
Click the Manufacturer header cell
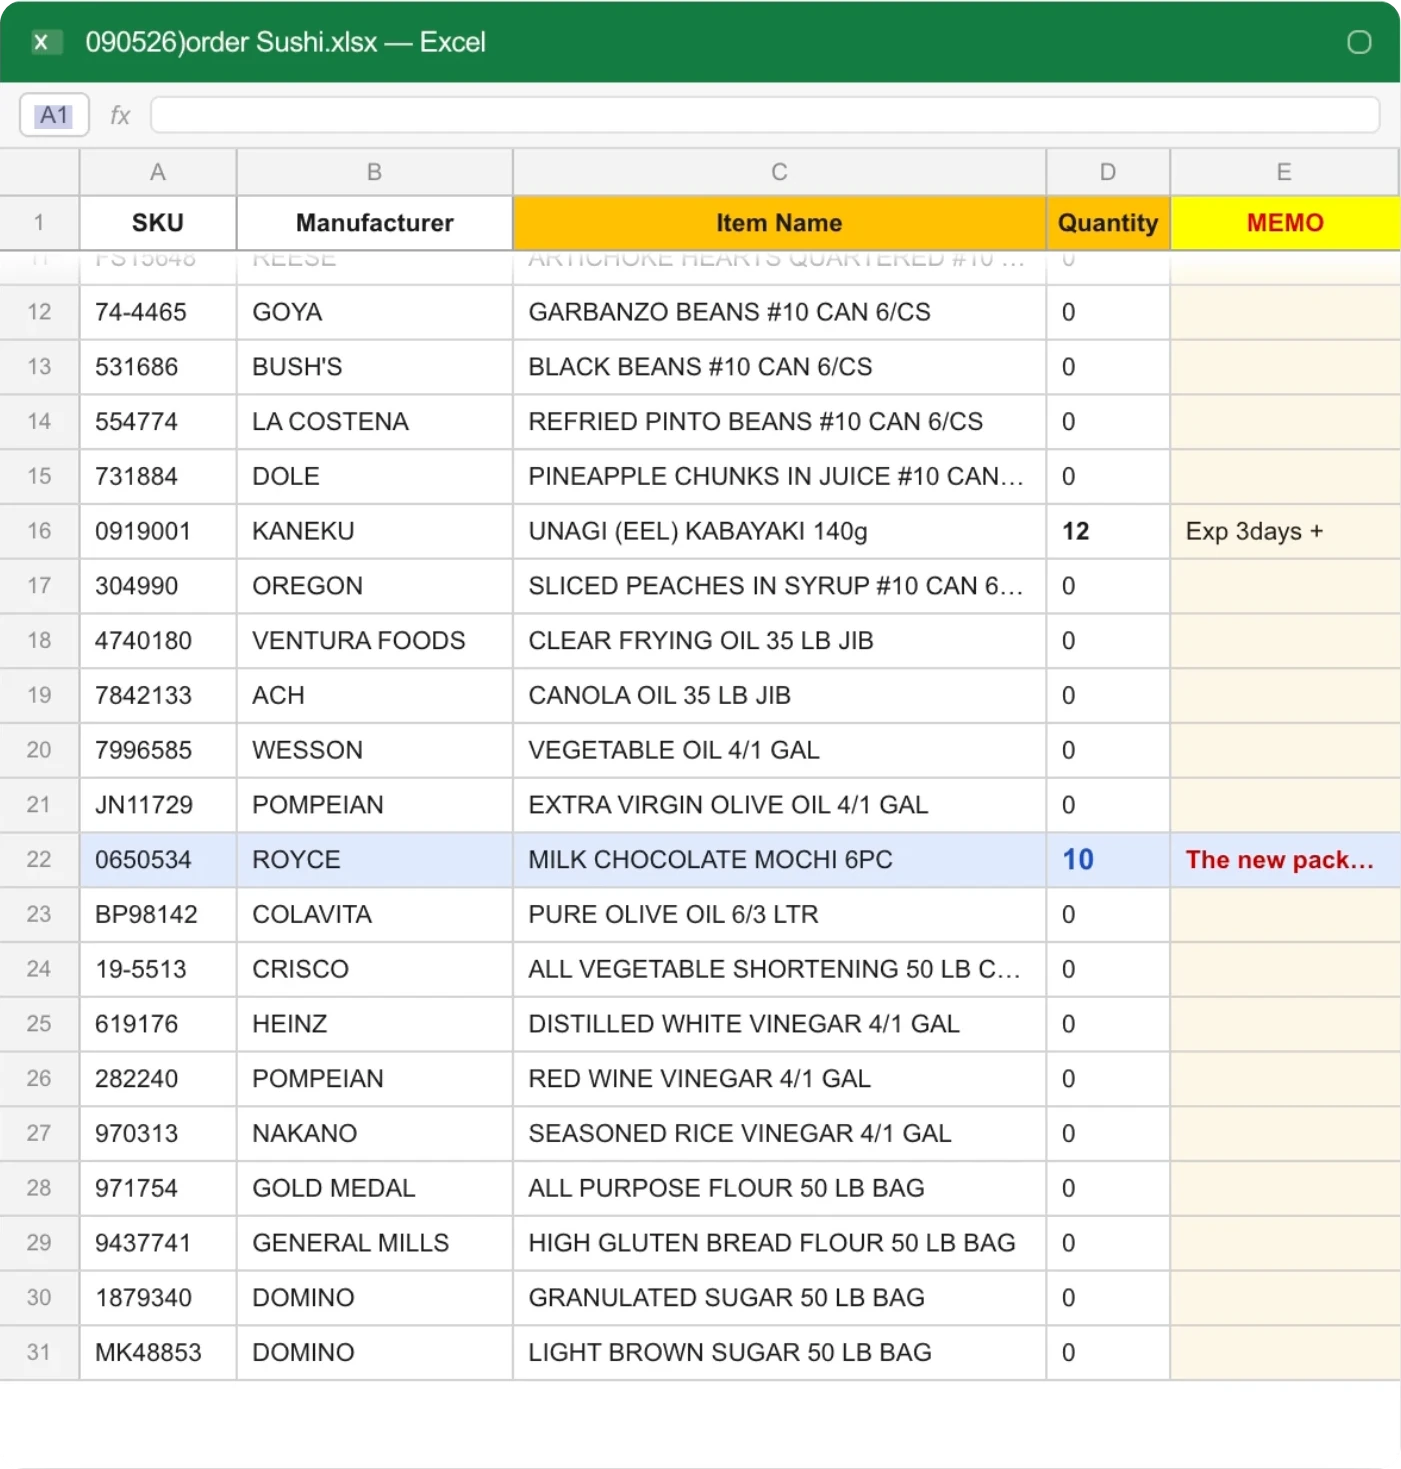(x=375, y=223)
